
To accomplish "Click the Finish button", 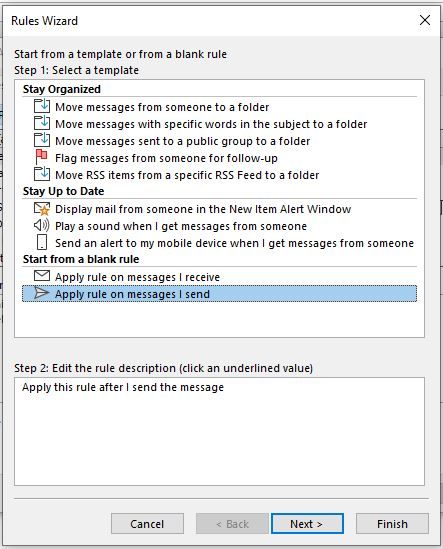I will (x=392, y=524).
